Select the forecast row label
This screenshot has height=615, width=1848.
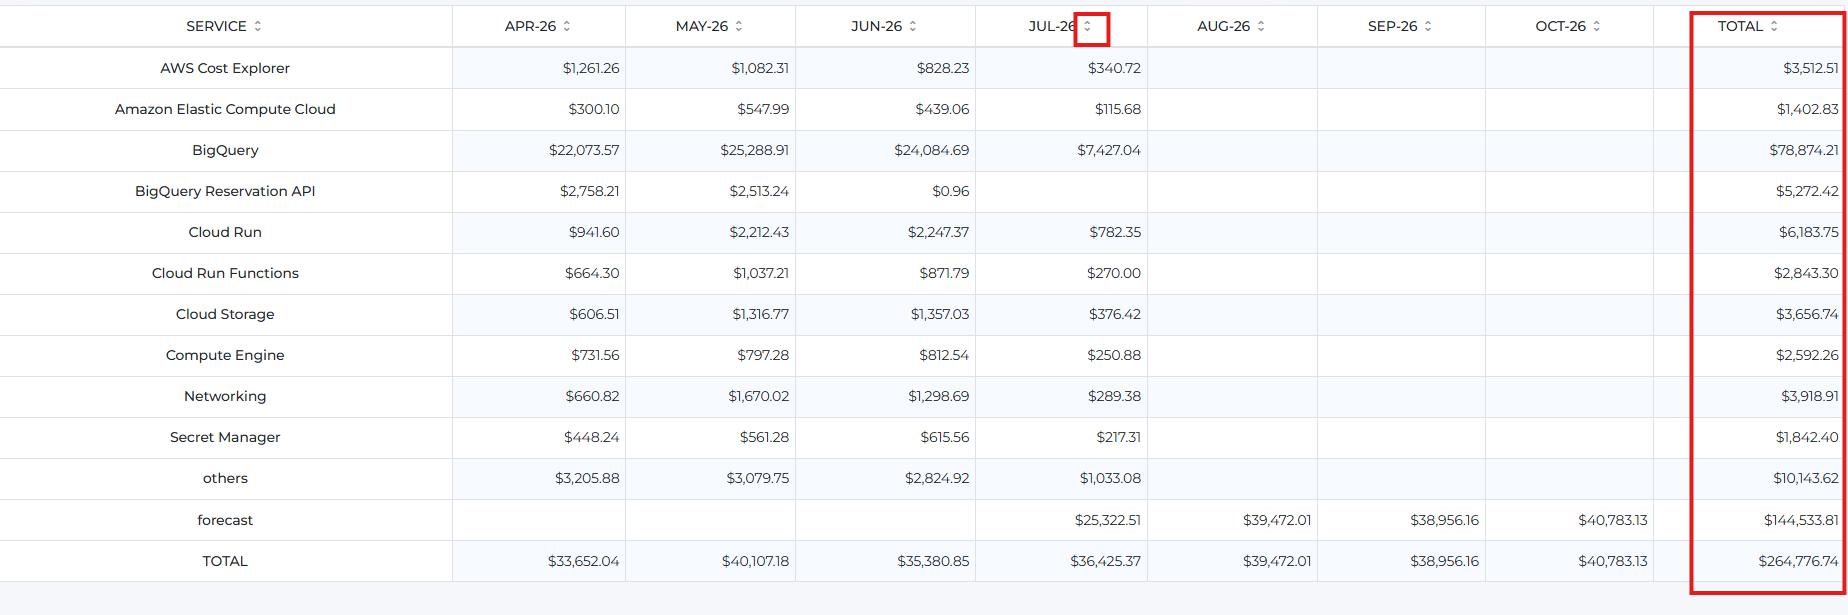225,520
